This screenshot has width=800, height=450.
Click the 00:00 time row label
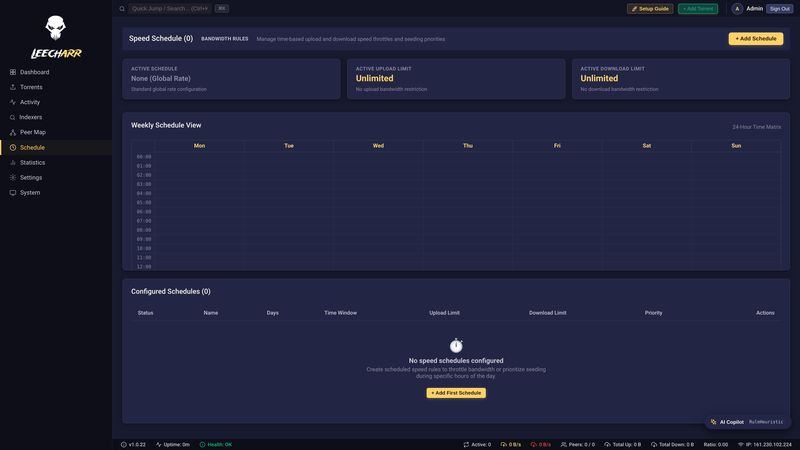(144, 157)
